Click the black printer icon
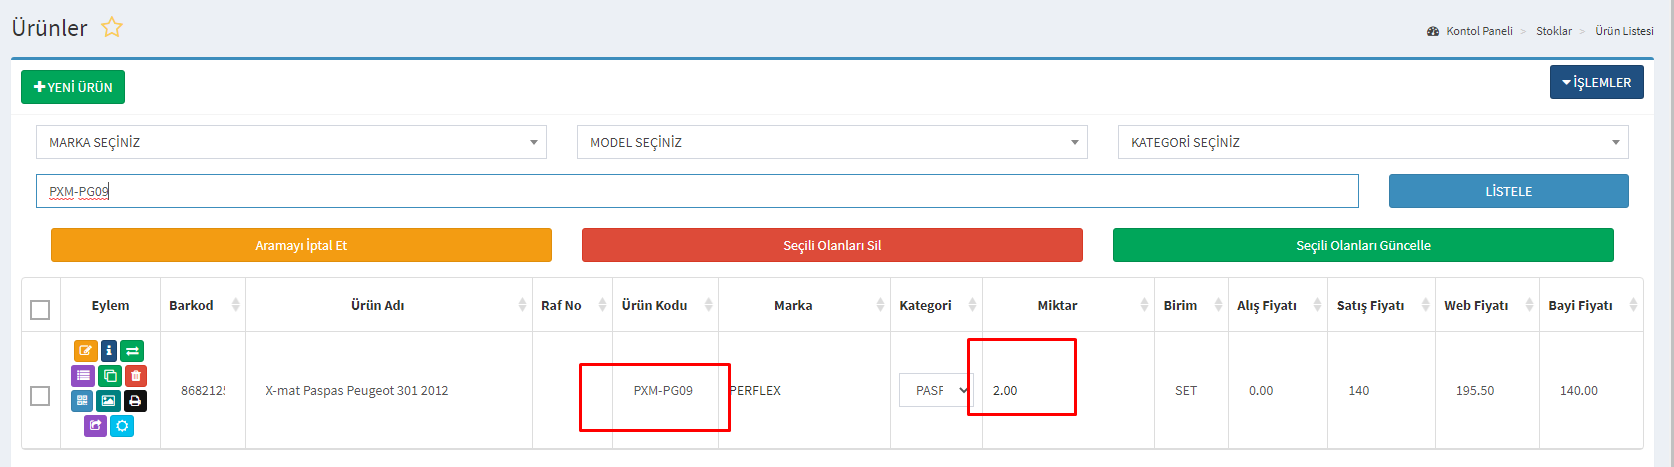Viewport: 1674px width, 467px height. [136, 401]
